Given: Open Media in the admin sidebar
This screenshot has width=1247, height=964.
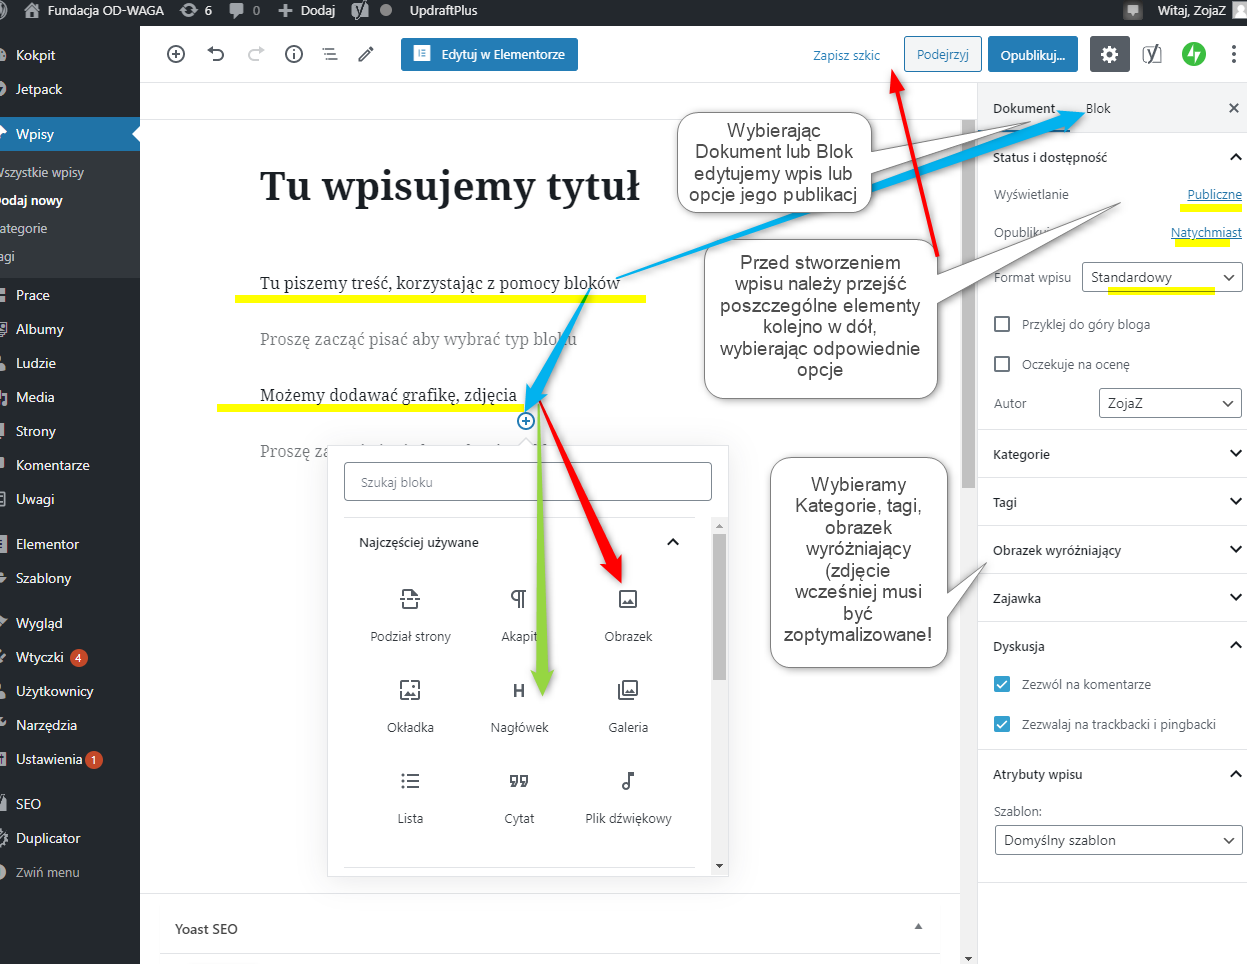Looking at the screenshot, I should coord(35,397).
